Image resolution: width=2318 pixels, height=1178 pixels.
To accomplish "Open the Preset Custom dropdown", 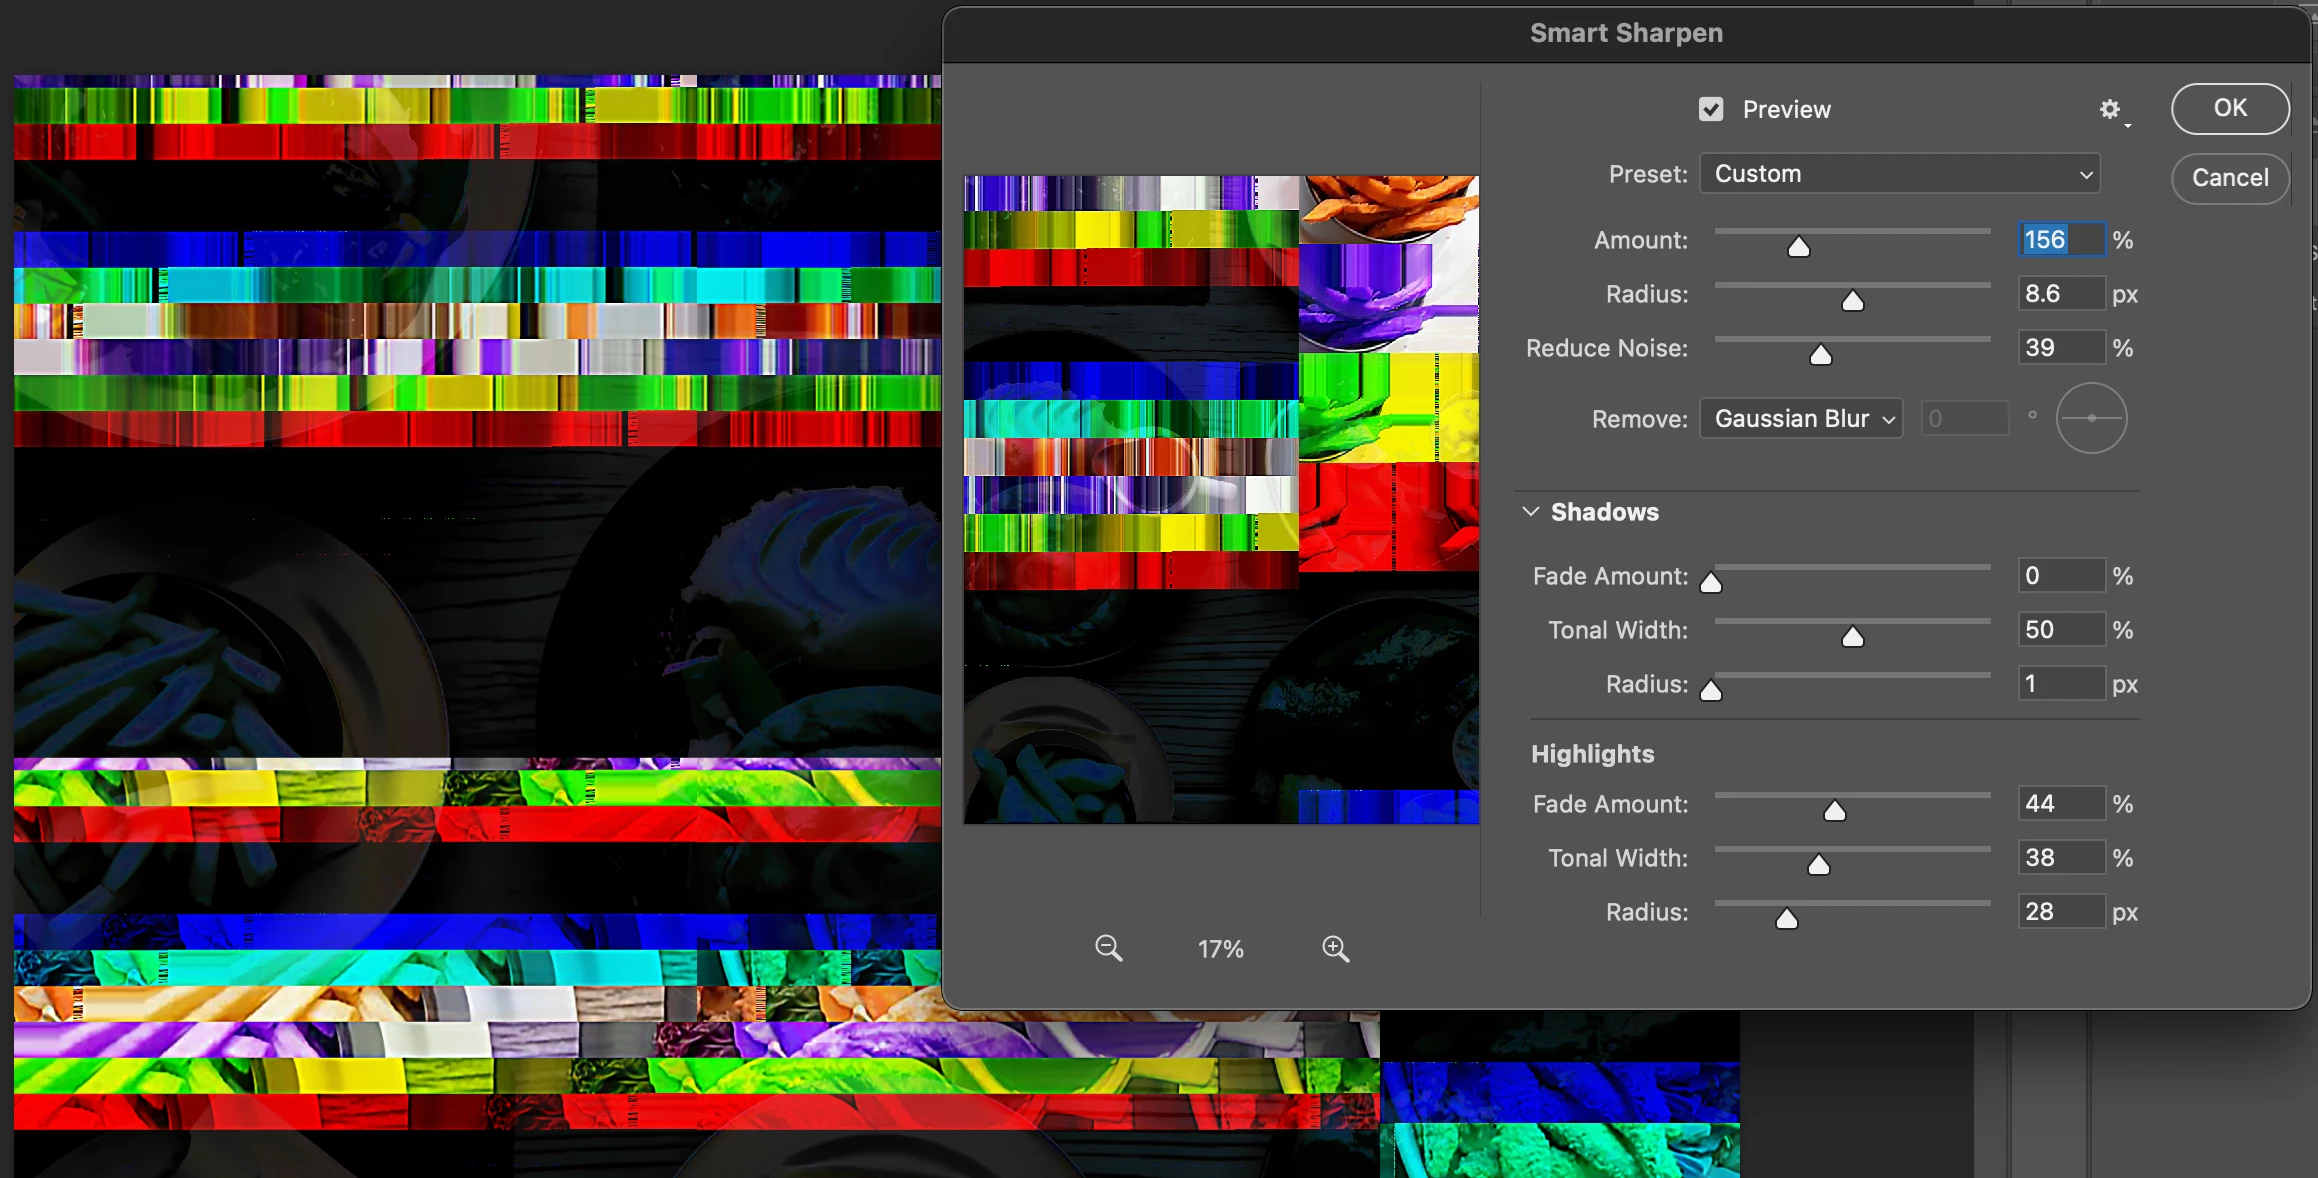I will coord(1899,174).
